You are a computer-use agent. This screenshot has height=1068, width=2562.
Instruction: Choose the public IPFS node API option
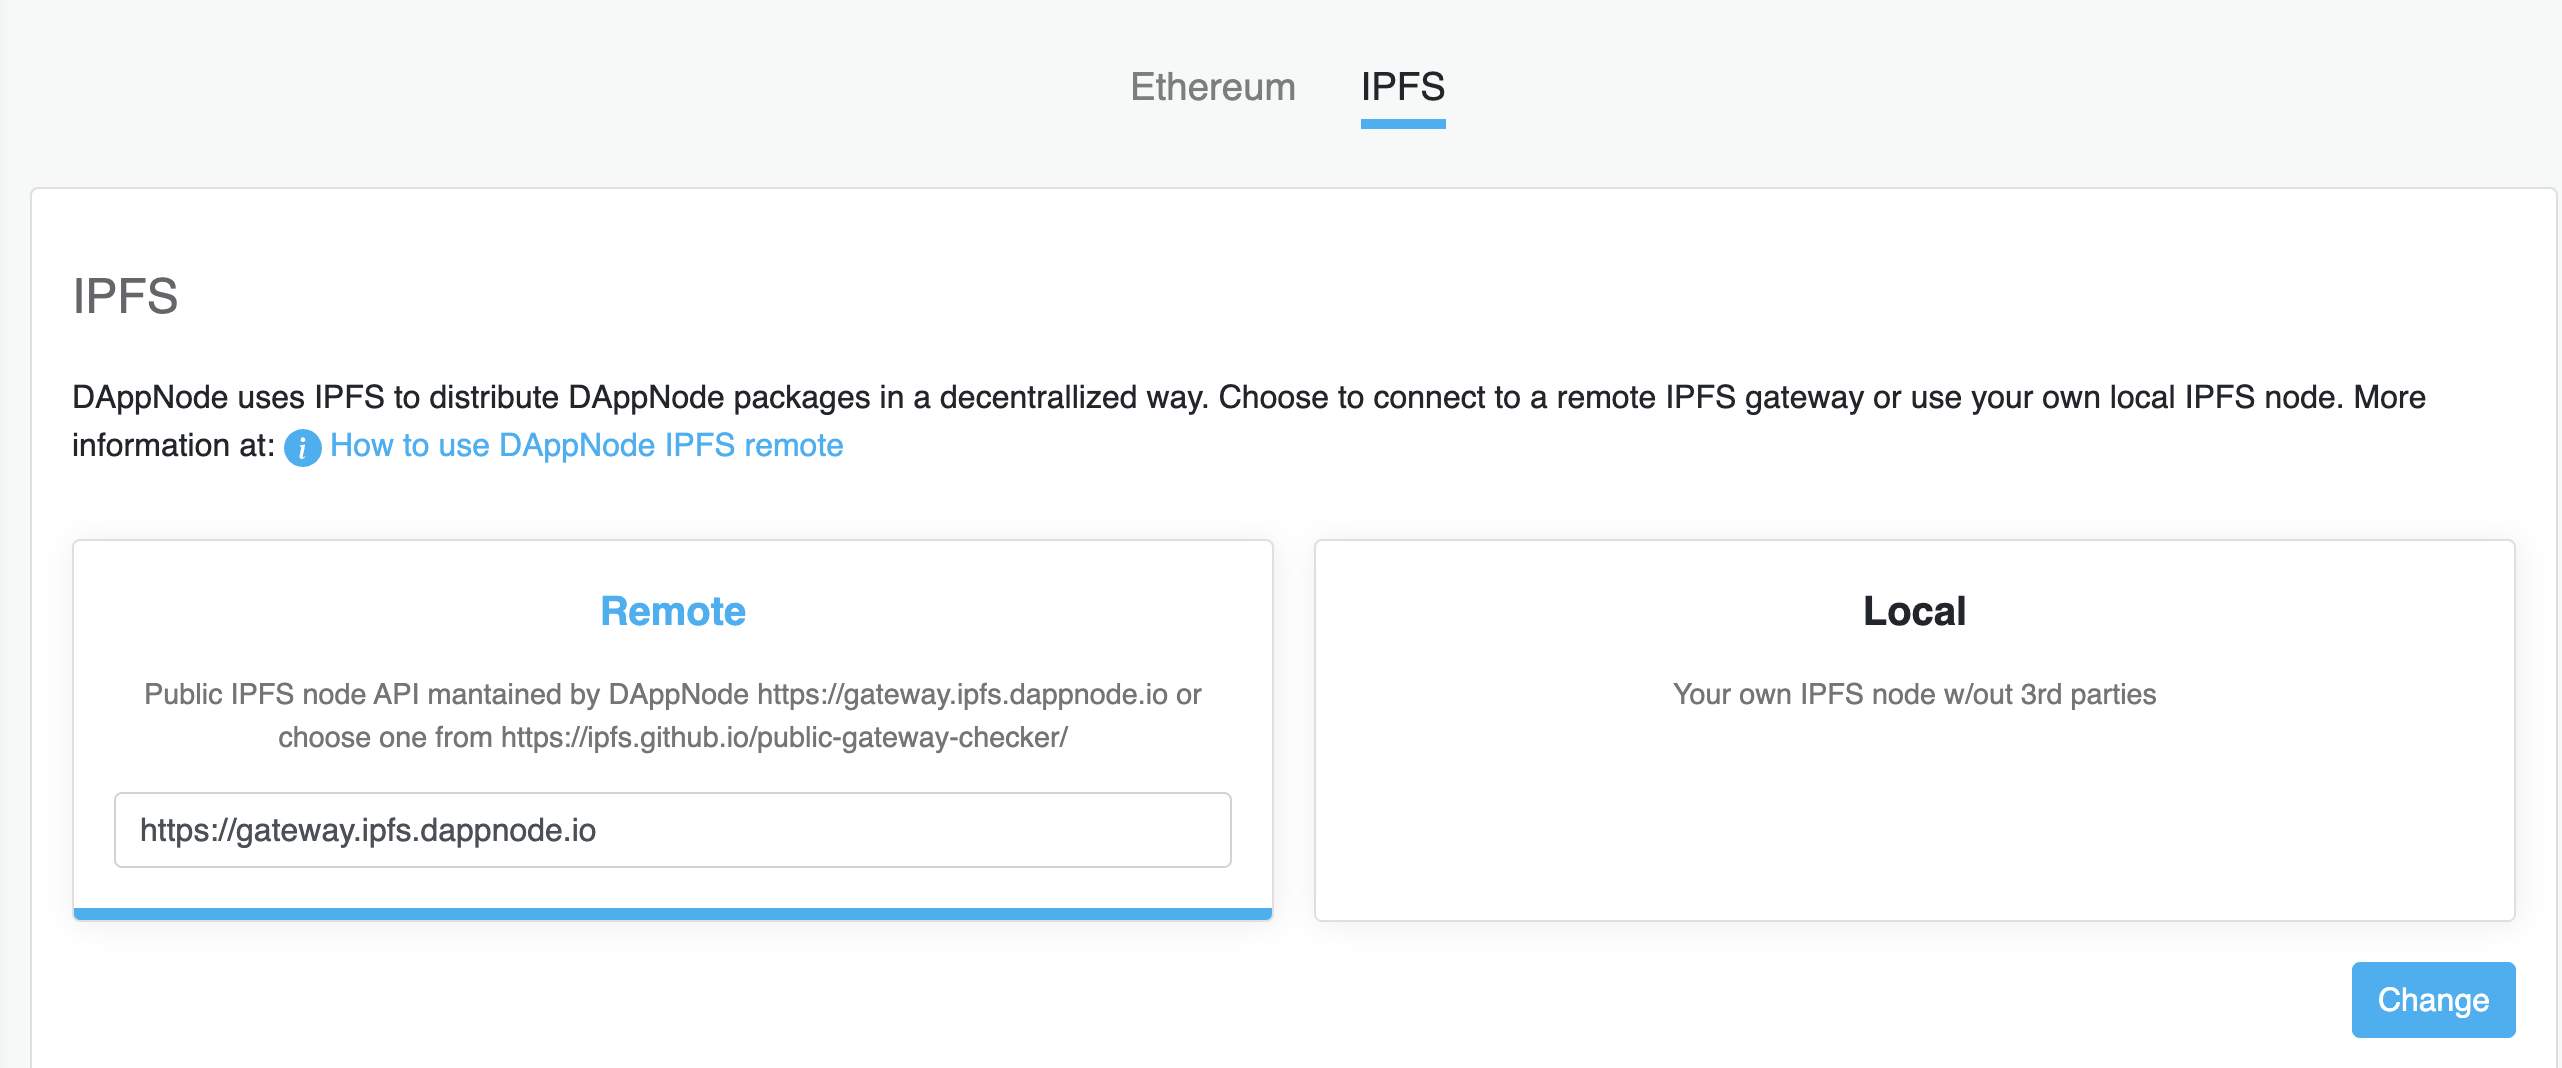click(672, 694)
